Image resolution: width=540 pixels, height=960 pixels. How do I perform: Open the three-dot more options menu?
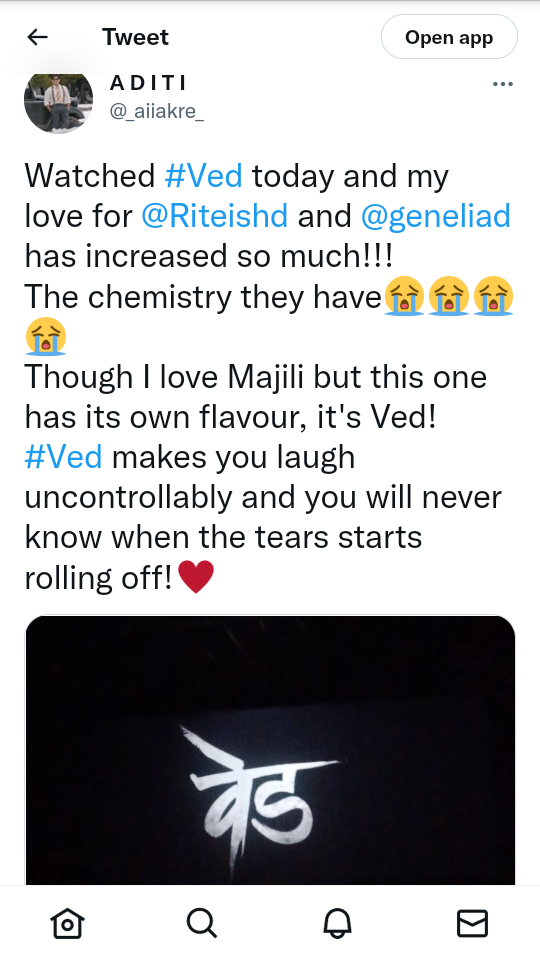[503, 84]
